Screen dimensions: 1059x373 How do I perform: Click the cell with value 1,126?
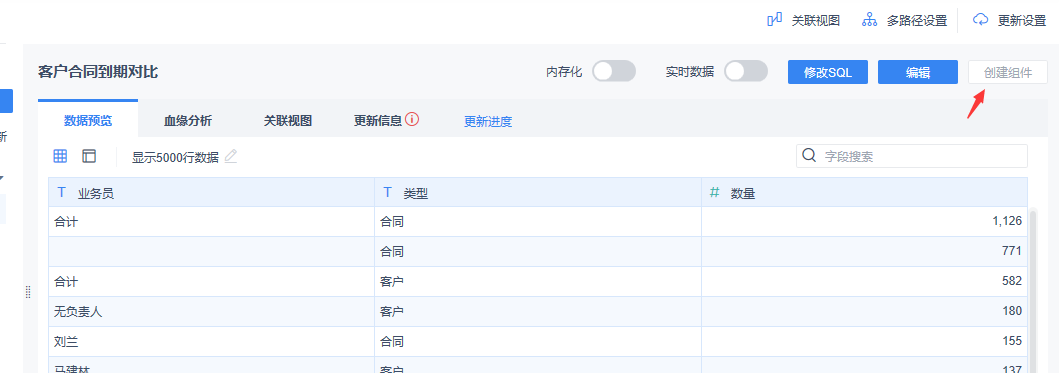[x=864, y=221]
